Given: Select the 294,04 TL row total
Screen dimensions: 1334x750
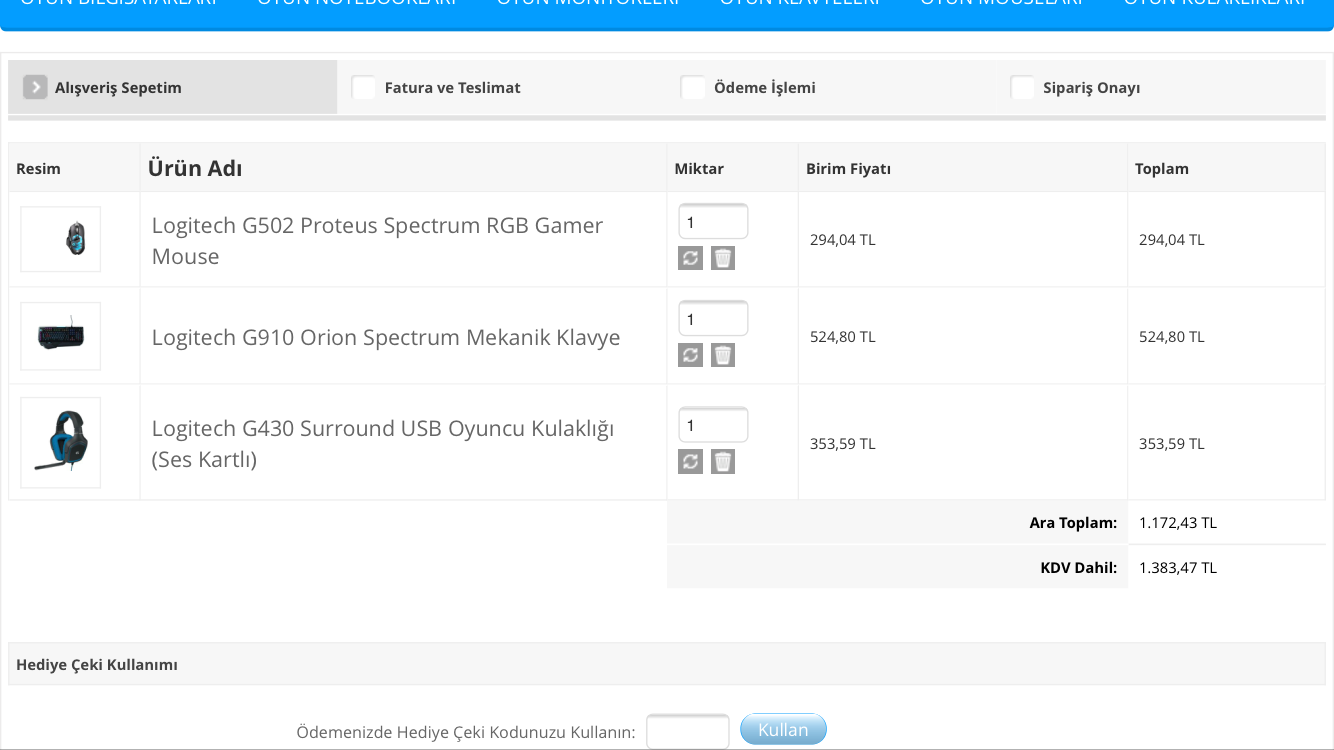Looking at the screenshot, I should point(1172,240).
